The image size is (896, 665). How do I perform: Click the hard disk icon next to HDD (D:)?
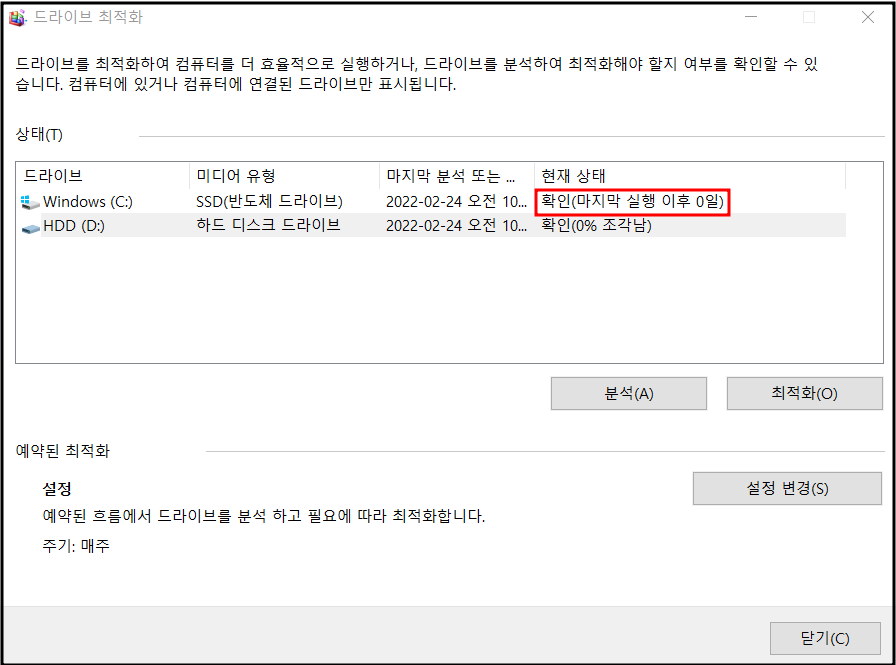[30, 225]
